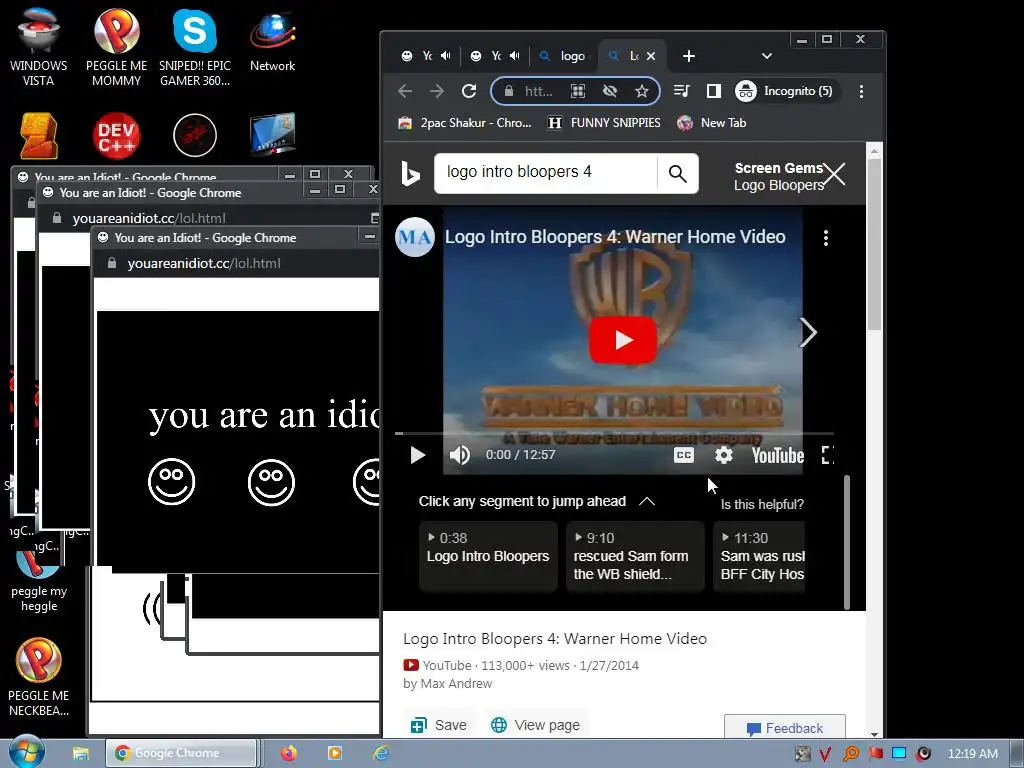1024x768 pixels.
Task: Open the 2pac Shakur bookmark
Action: point(464,123)
